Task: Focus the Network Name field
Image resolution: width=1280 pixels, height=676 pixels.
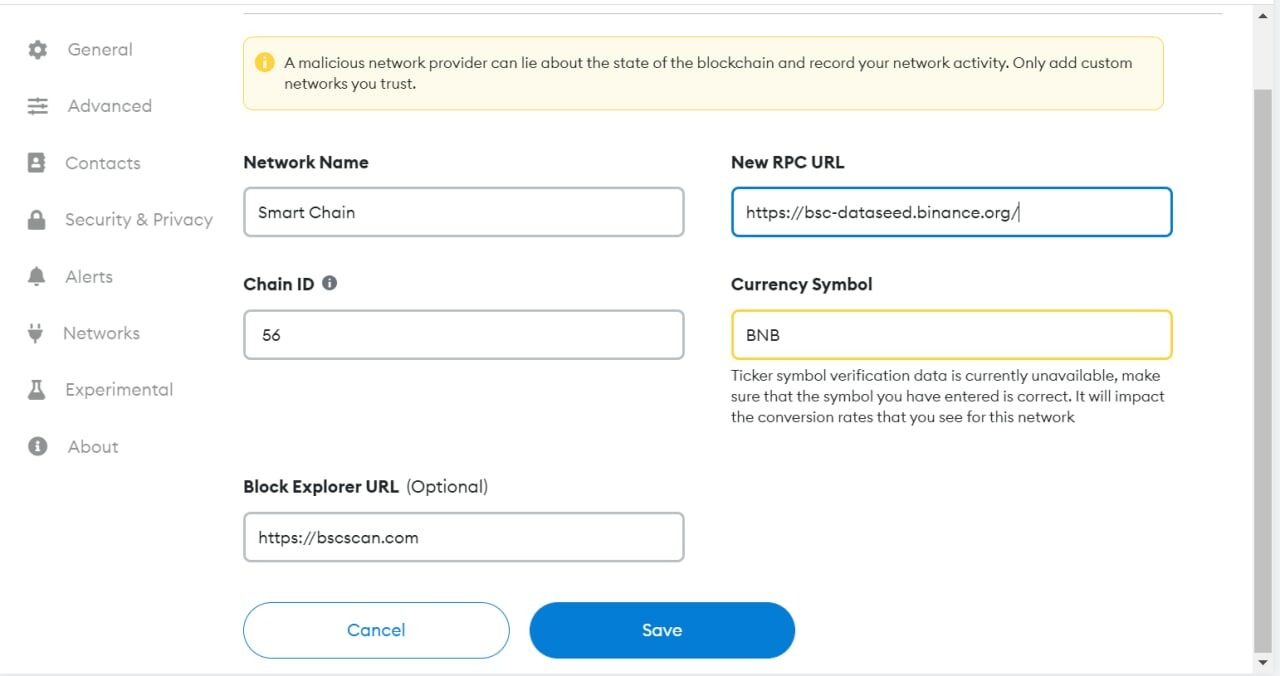Action: pyautogui.click(x=463, y=212)
